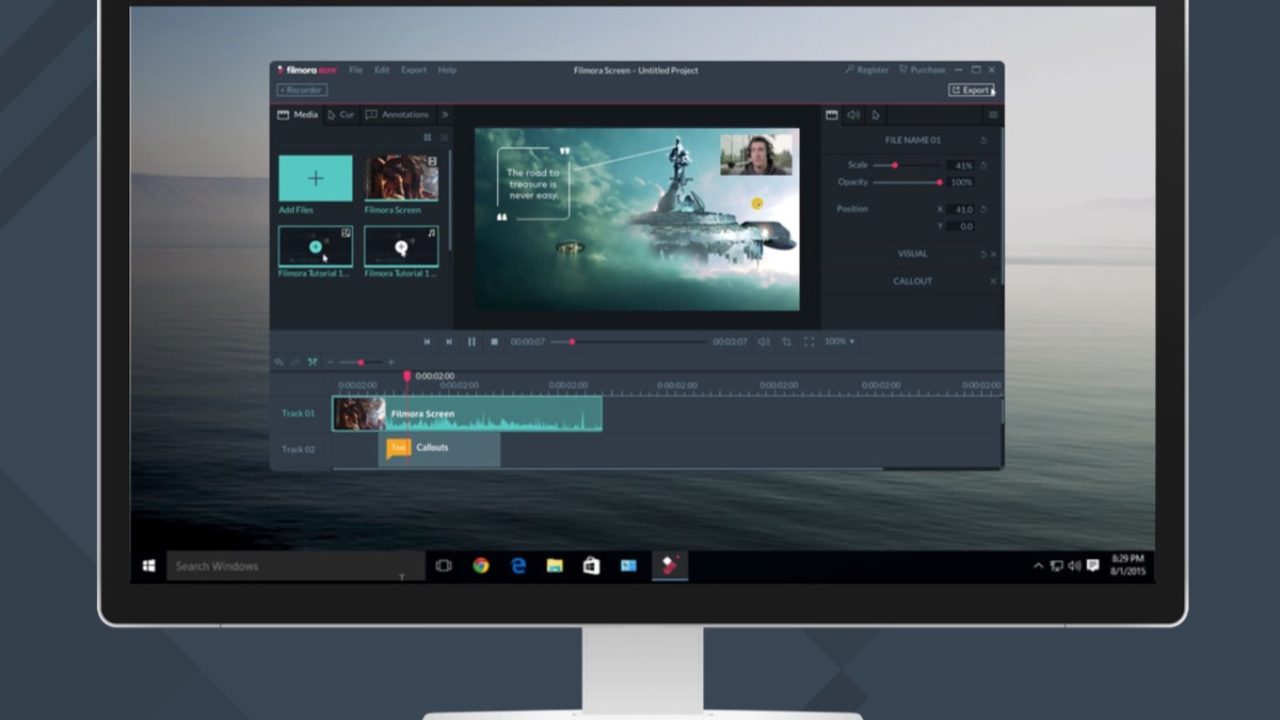Switch media library to grid view
The image size is (1280, 720).
coord(428,137)
